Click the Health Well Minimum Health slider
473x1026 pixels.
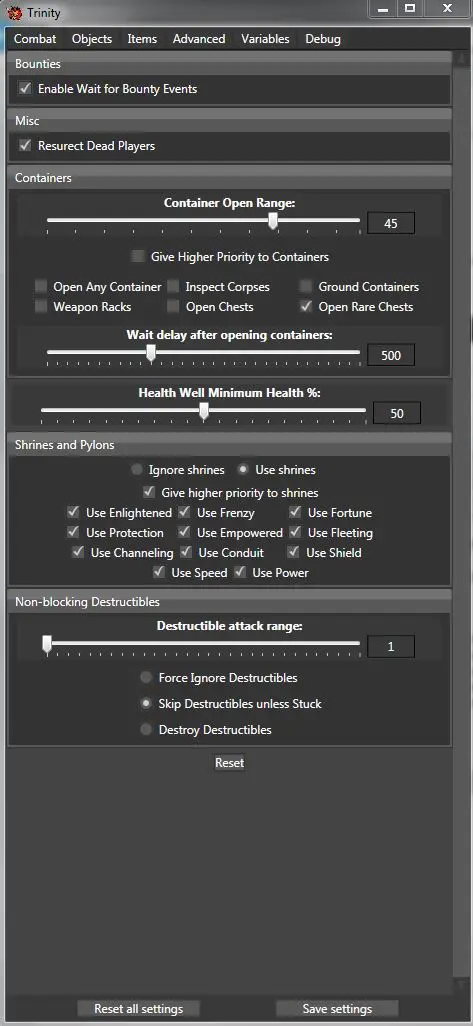[x=203, y=412]
